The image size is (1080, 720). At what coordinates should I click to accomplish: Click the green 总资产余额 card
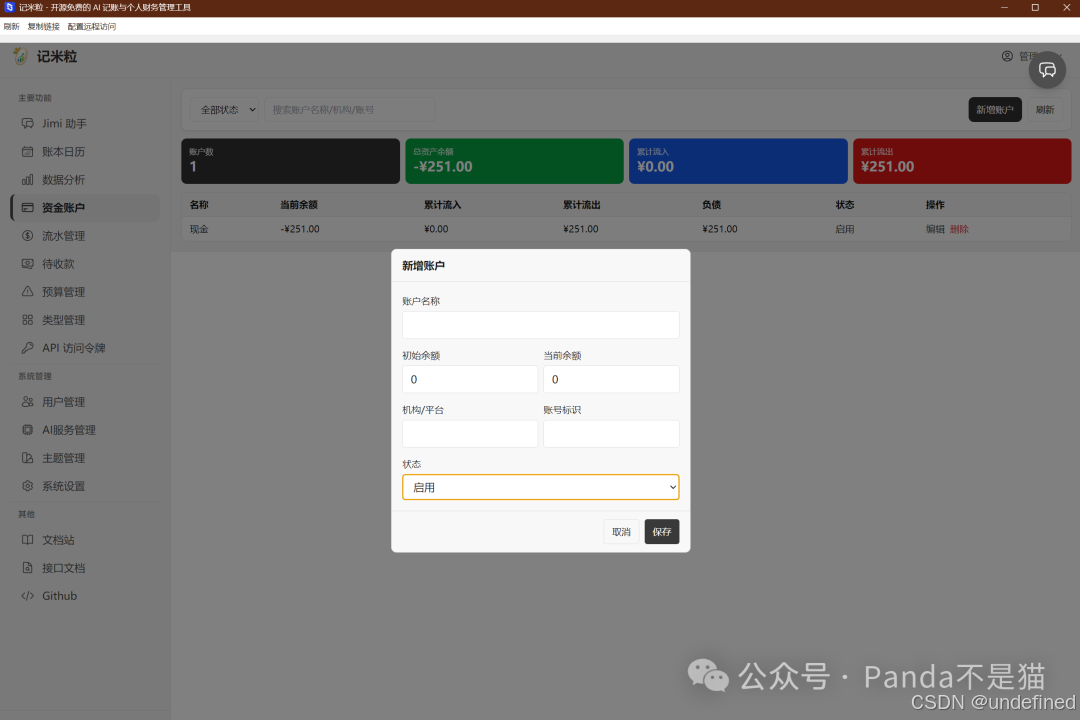[514, 161]
